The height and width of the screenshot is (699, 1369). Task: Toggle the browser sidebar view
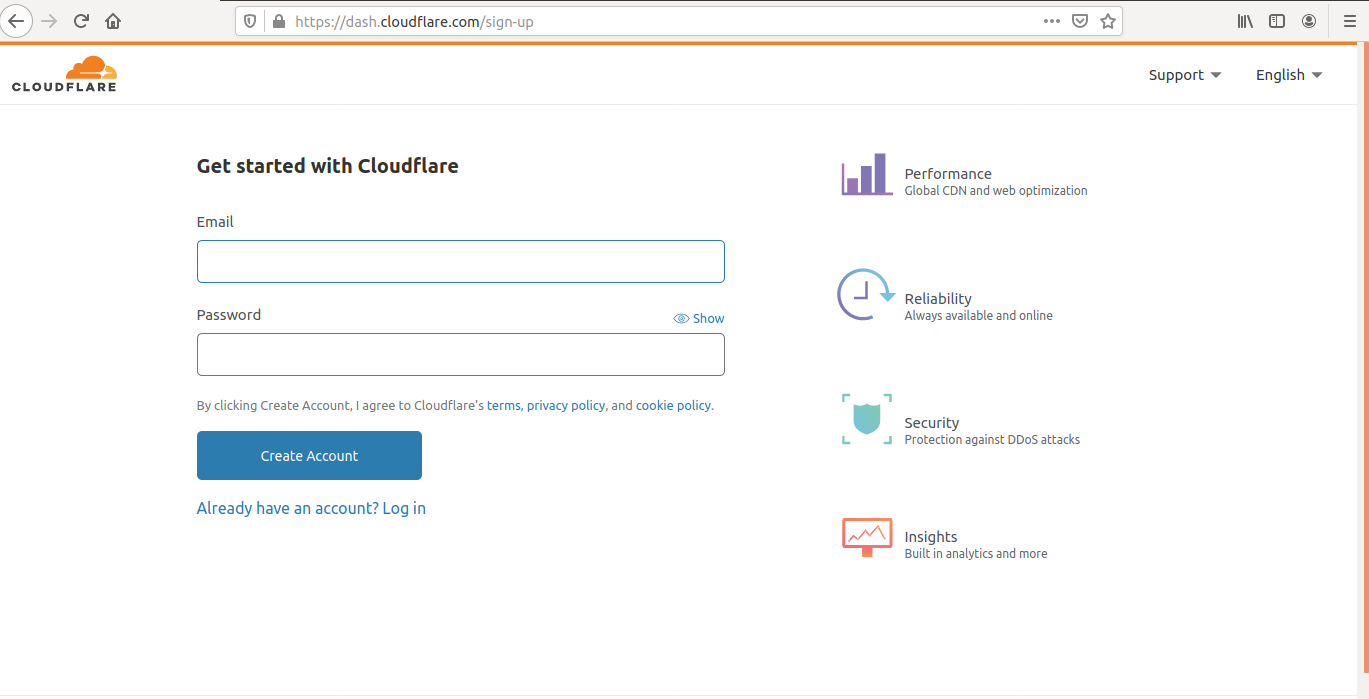(1277, 21)
